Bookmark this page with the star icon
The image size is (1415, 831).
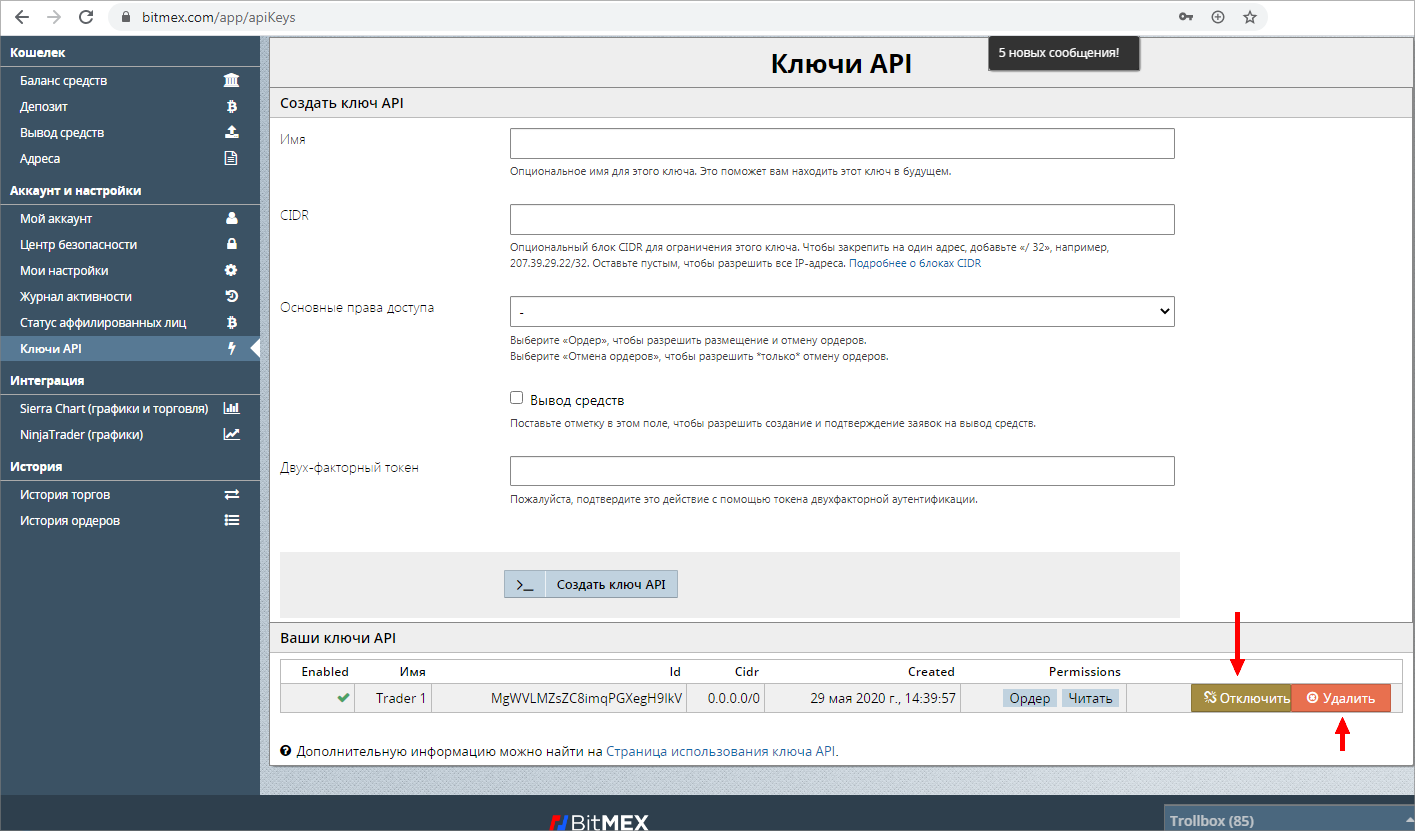(x=1249, y=17)
